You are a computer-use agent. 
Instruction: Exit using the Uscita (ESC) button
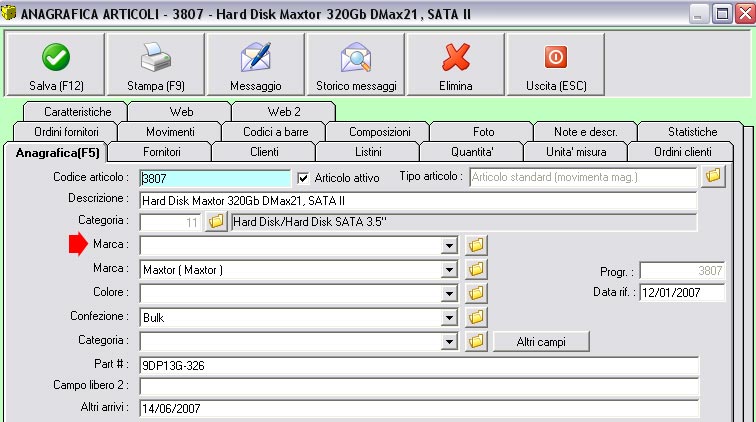[554, 66]
